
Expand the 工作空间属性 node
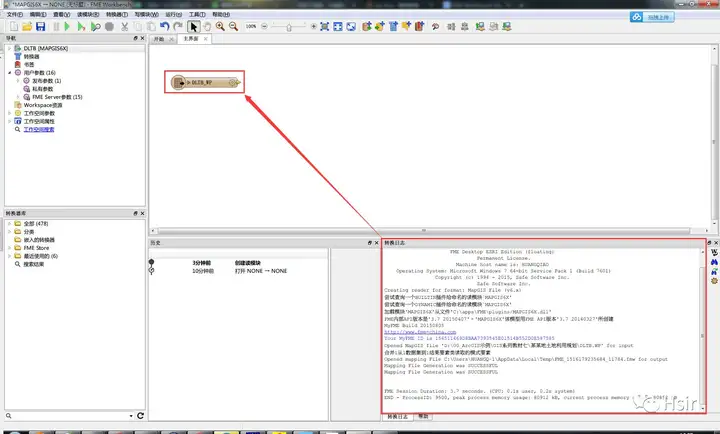click(x=9, y=121)
